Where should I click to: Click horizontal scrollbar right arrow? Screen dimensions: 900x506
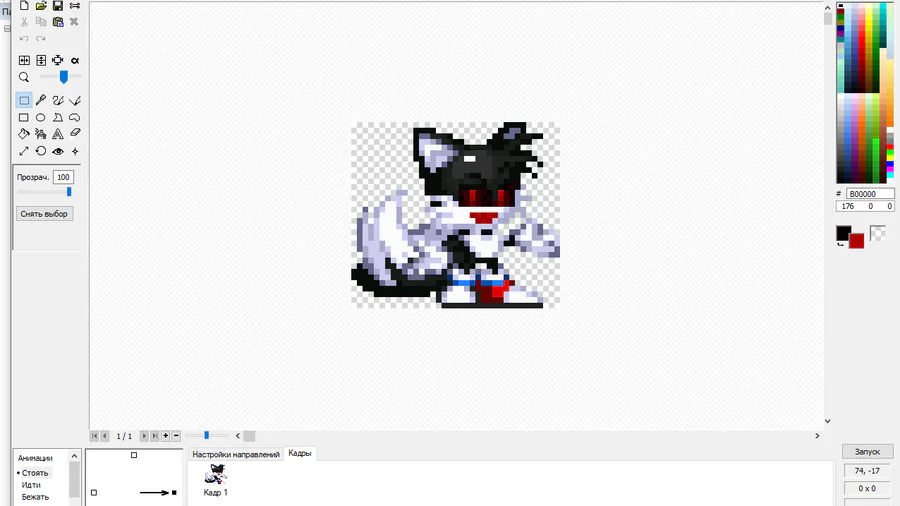coord(817,436)
